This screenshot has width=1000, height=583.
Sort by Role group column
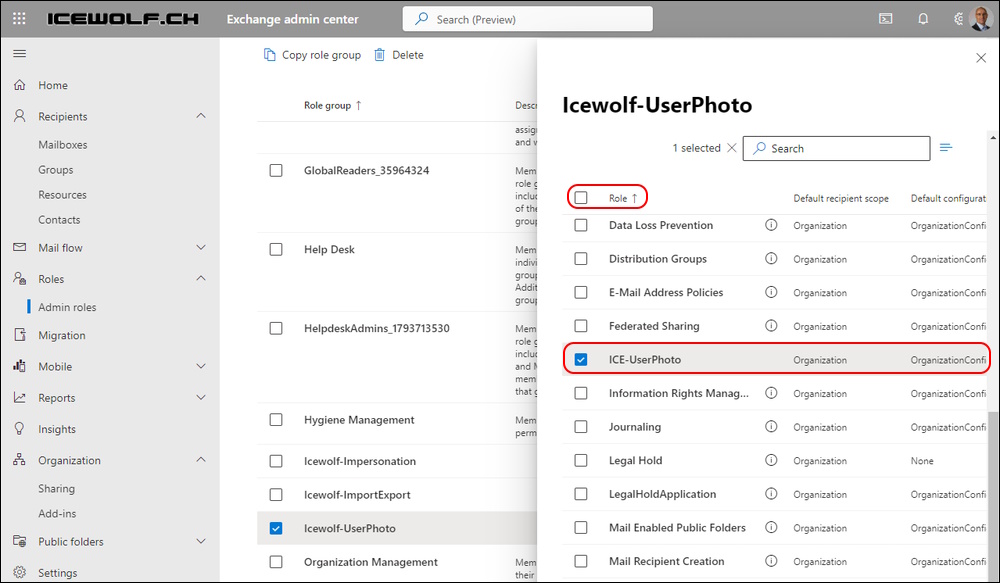pyautogui.click(x=332, y=105)
